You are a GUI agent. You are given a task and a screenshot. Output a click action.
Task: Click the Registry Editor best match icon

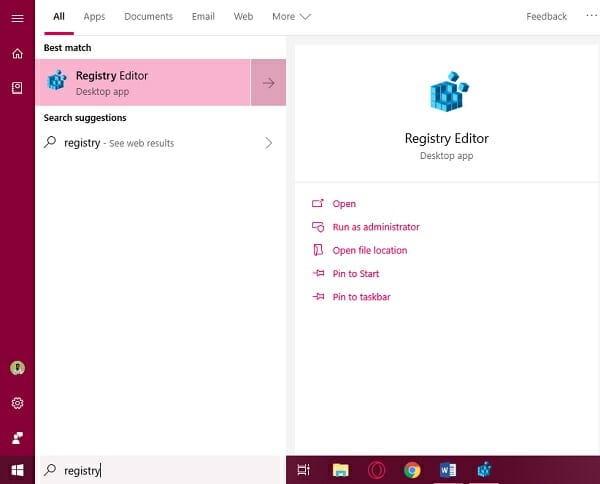coord(57,80)
